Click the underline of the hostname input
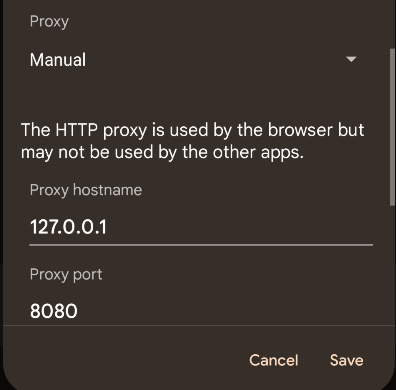This screenshot has height=390, width=396. click(x=201, y=245)
